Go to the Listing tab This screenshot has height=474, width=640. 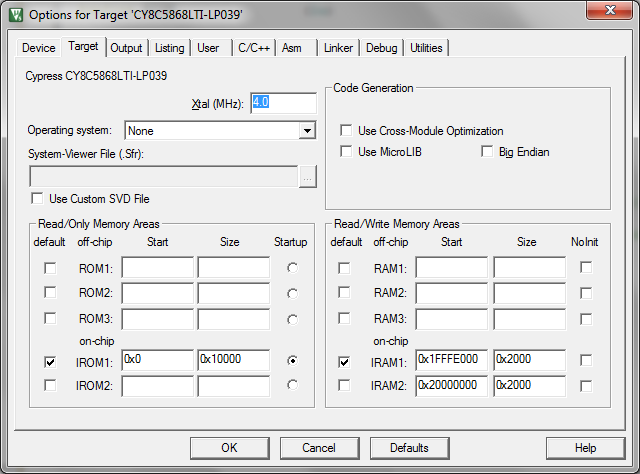169,48
